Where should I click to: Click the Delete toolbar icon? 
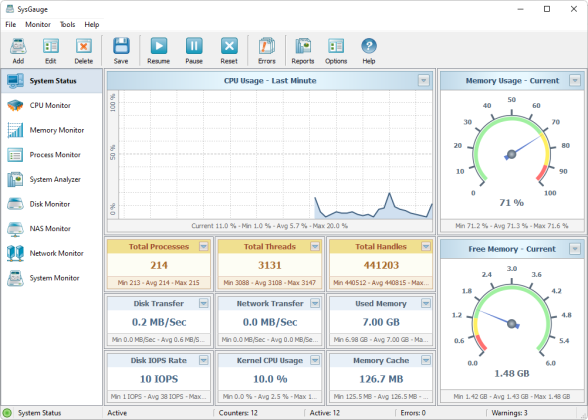coord(84,46)
